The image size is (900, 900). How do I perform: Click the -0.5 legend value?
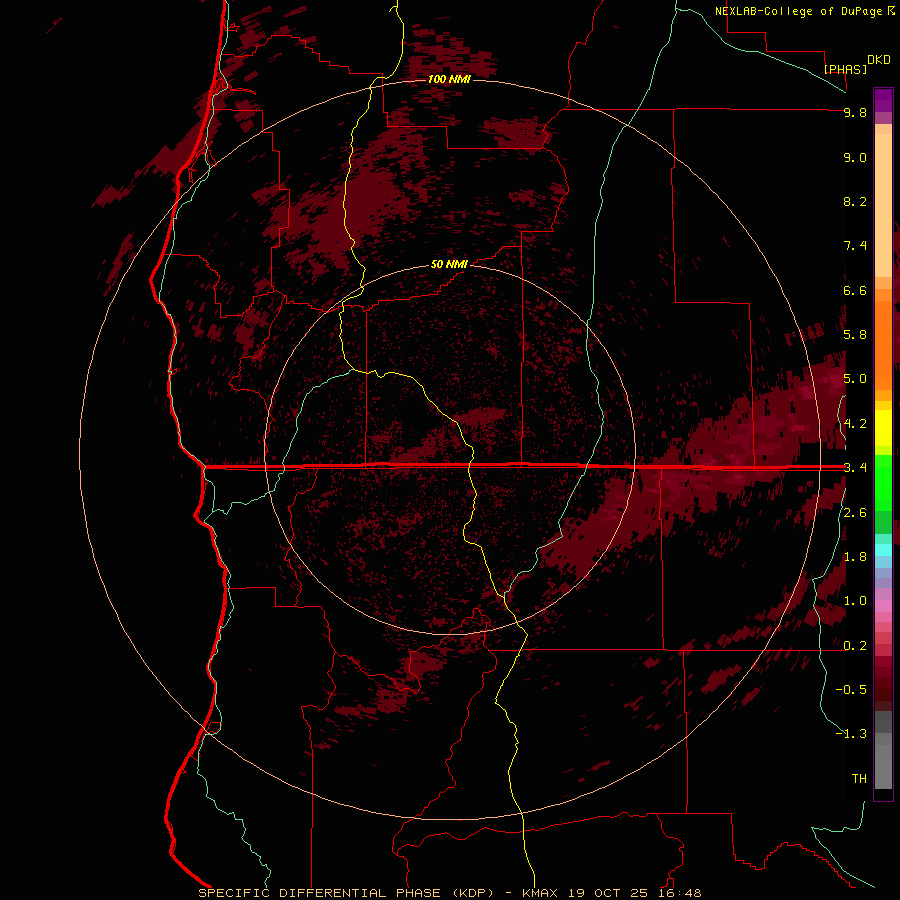tap(851, 690)
